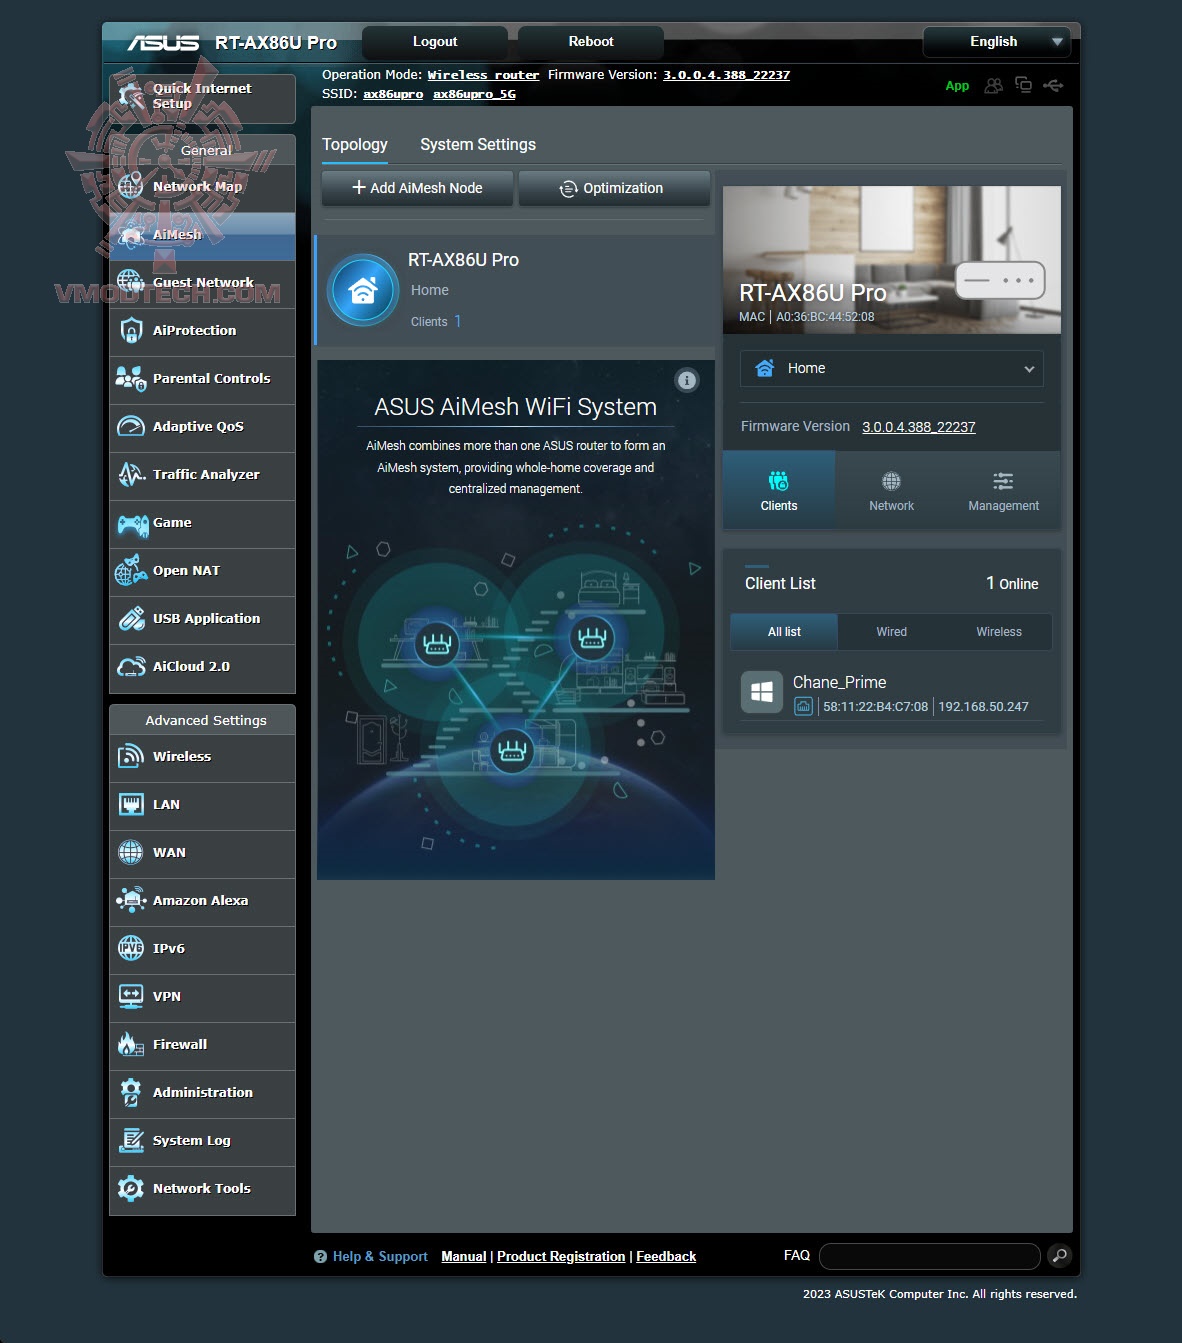Click the USB status icon in header
The width and height of the screenshot is (1182, 1343).
(x=1053, y=85)
